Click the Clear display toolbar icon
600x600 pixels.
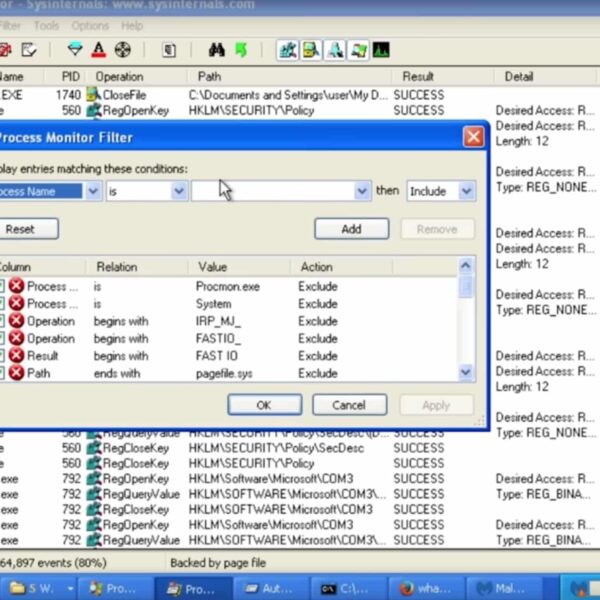coord(29,50)
